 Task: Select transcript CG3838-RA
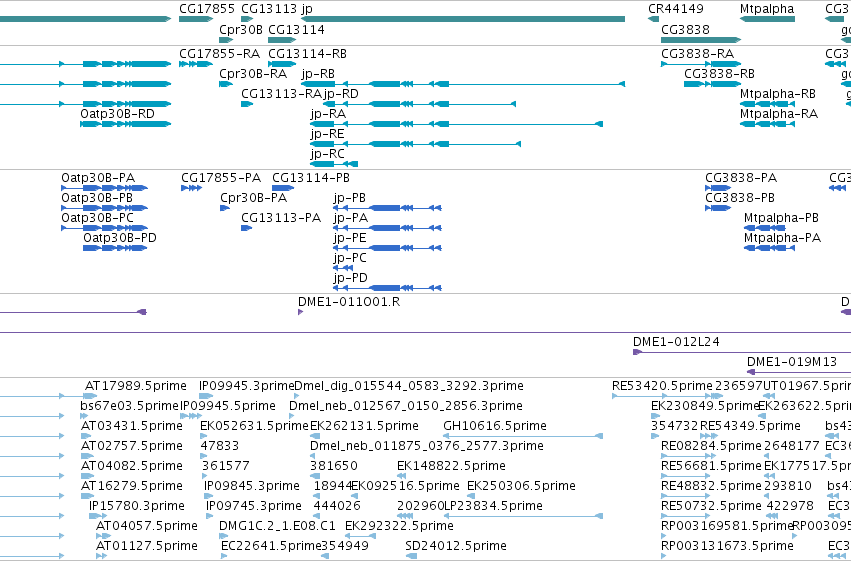[x=701, y=64]
